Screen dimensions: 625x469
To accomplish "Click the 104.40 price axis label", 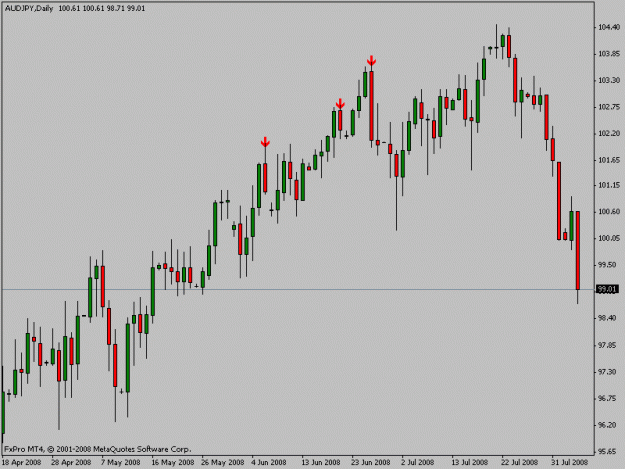I will (x=609, y=27).
